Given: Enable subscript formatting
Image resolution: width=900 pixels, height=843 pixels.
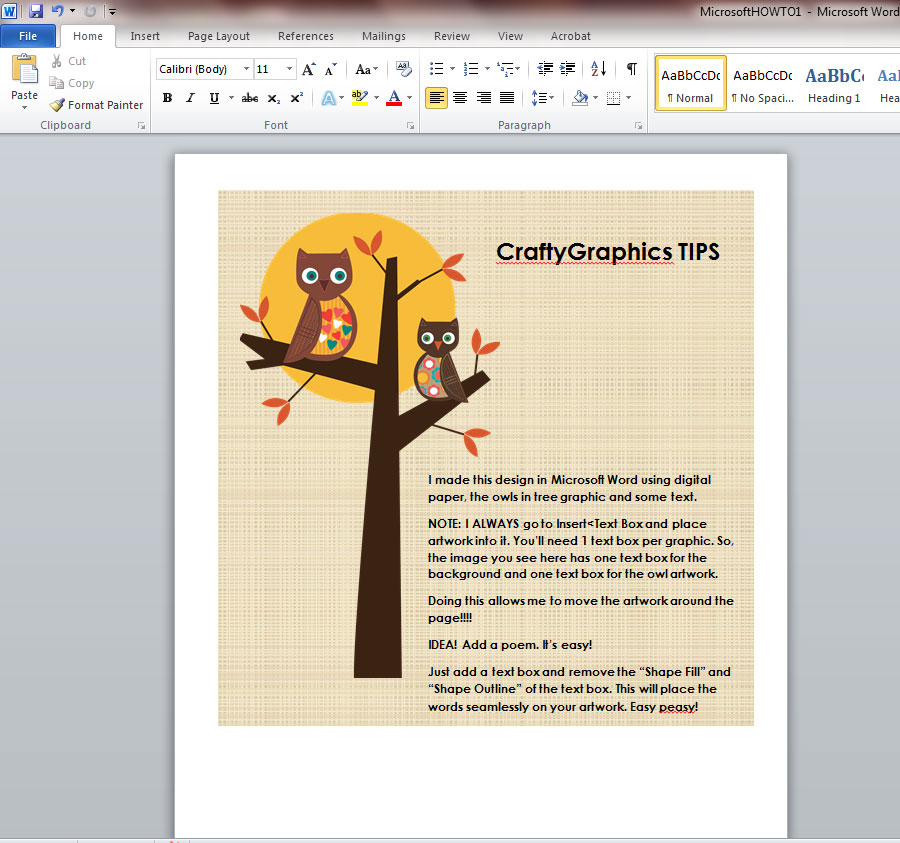Looking at the screenshot, I should (272, 97).
